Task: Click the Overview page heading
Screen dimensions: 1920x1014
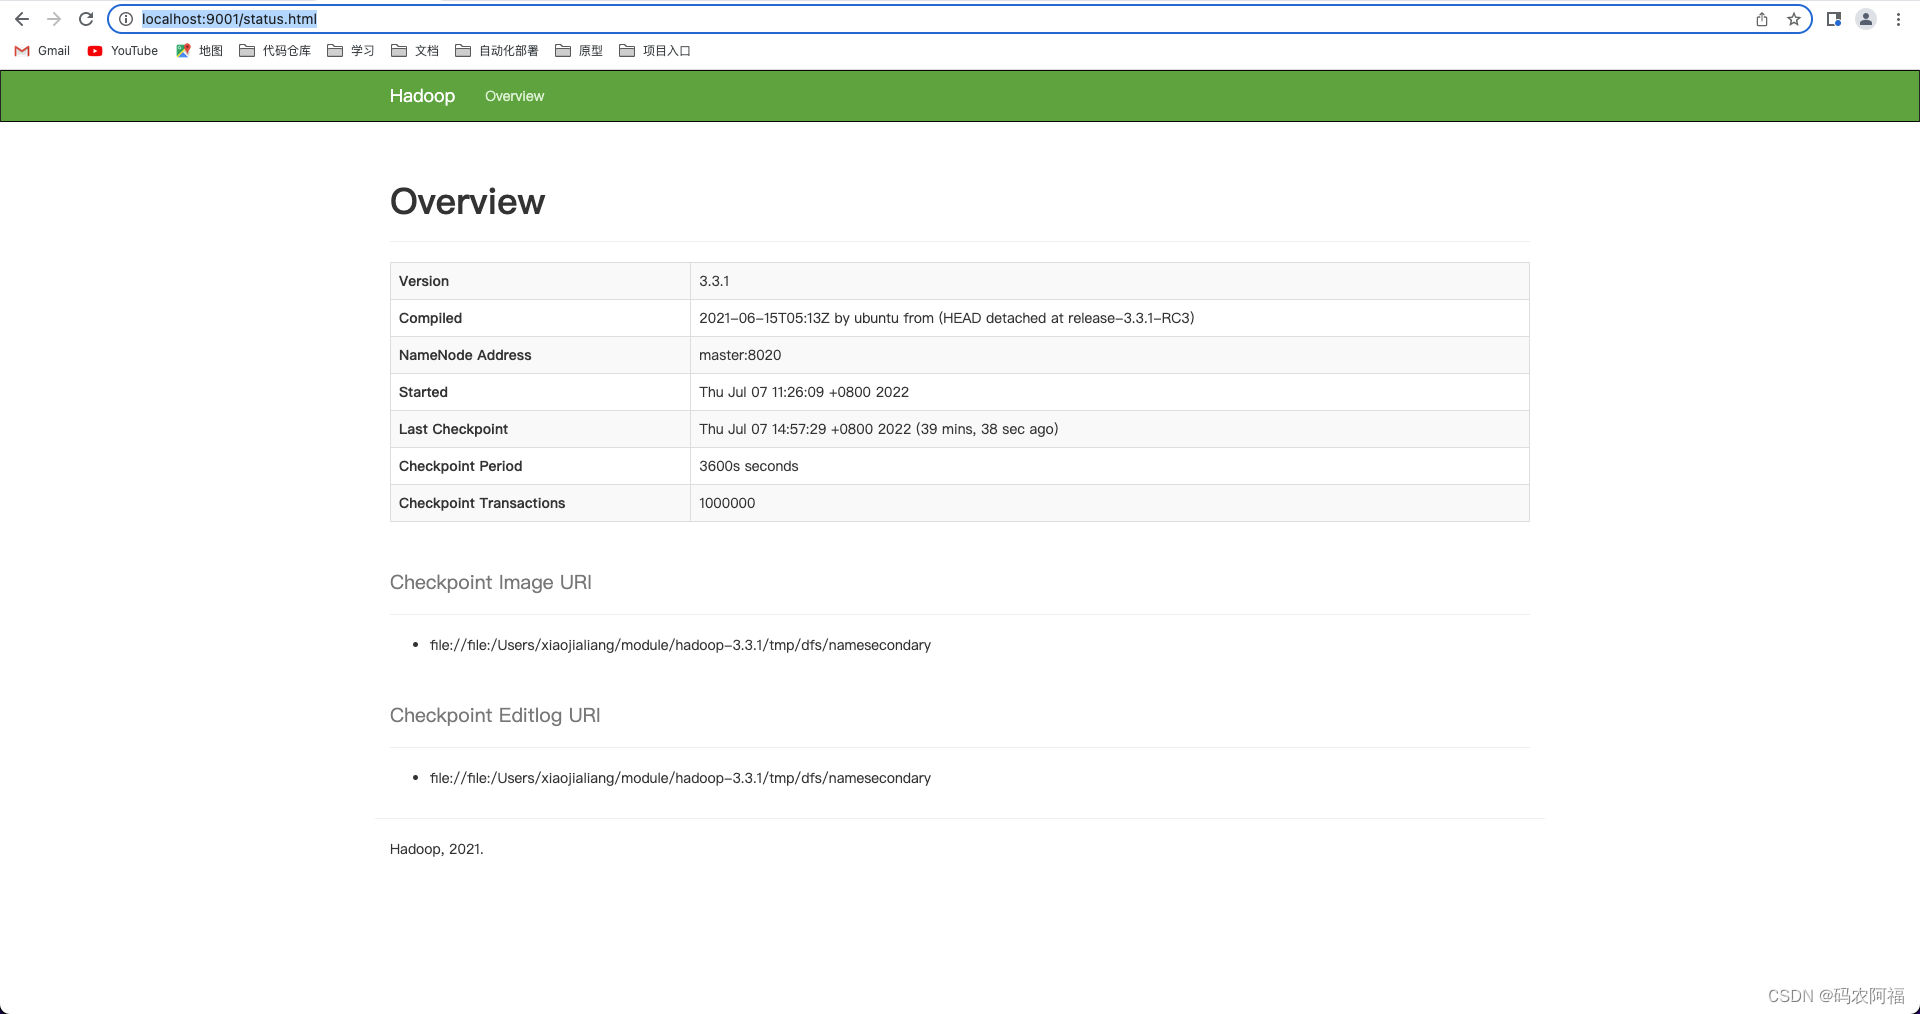Action: pos(467,202)
